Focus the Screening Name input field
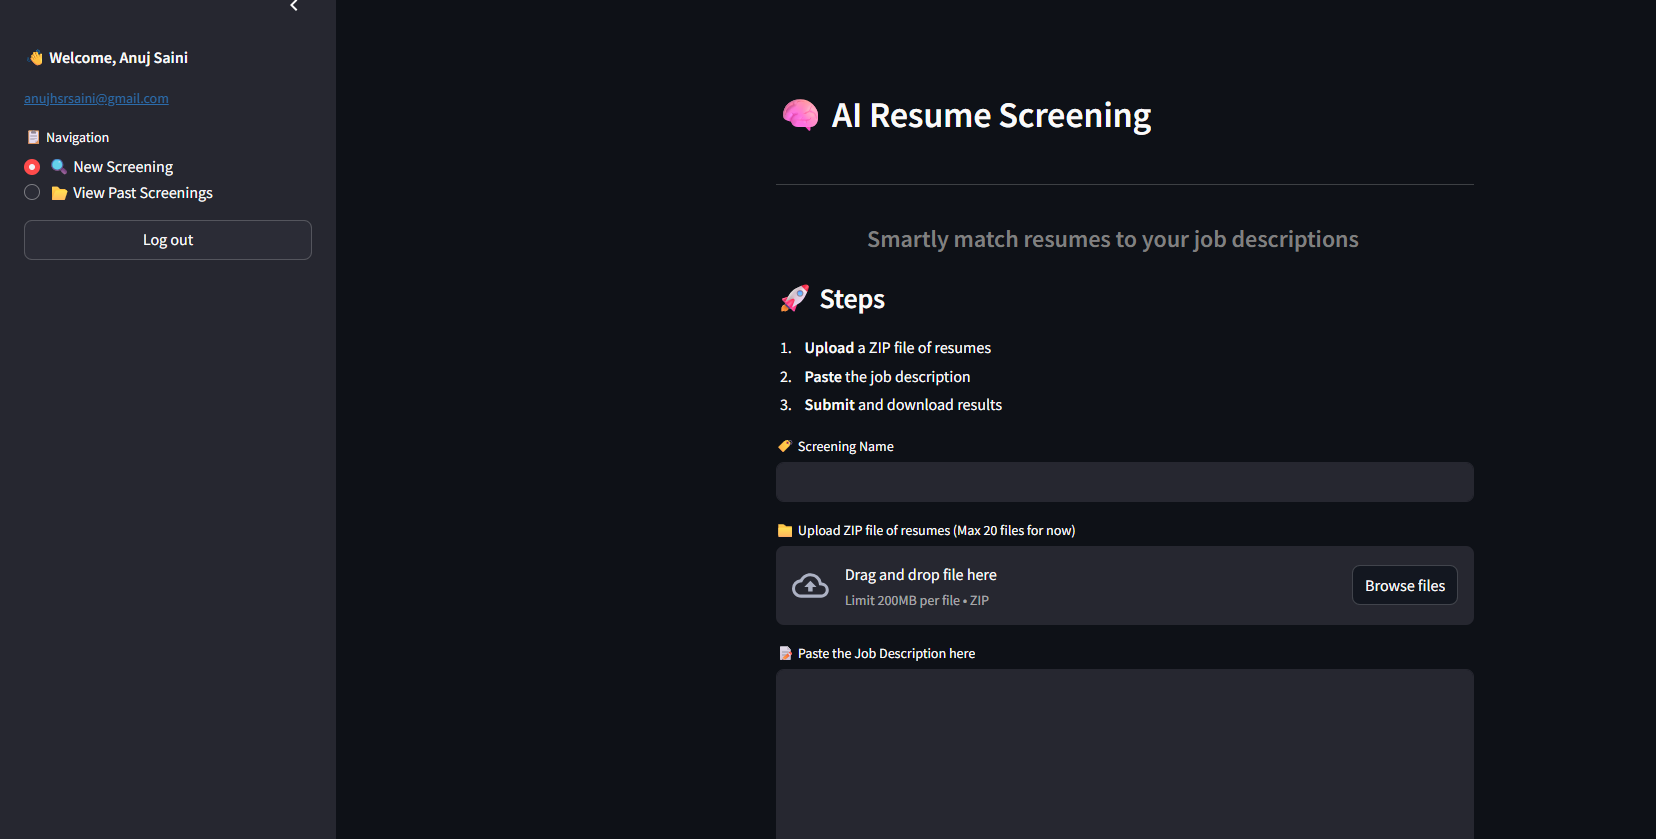This screenshot has width=1656, height=839. coord(1125,482)
